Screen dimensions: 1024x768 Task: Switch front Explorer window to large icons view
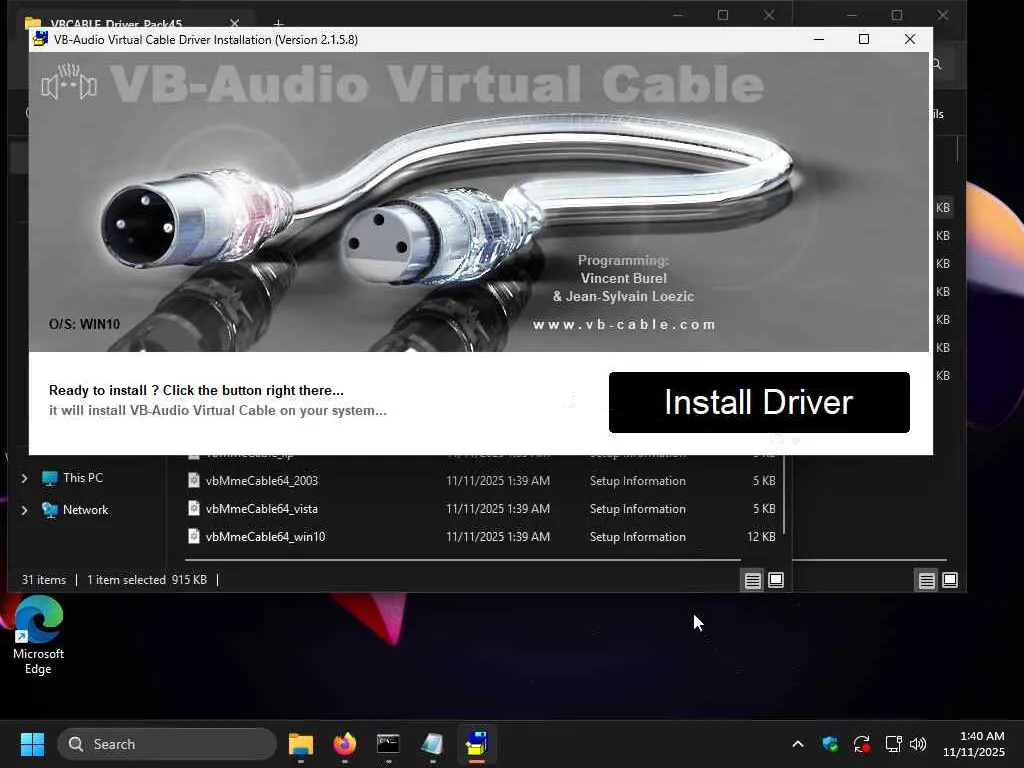pyautogui.click(x=776, y=580)
